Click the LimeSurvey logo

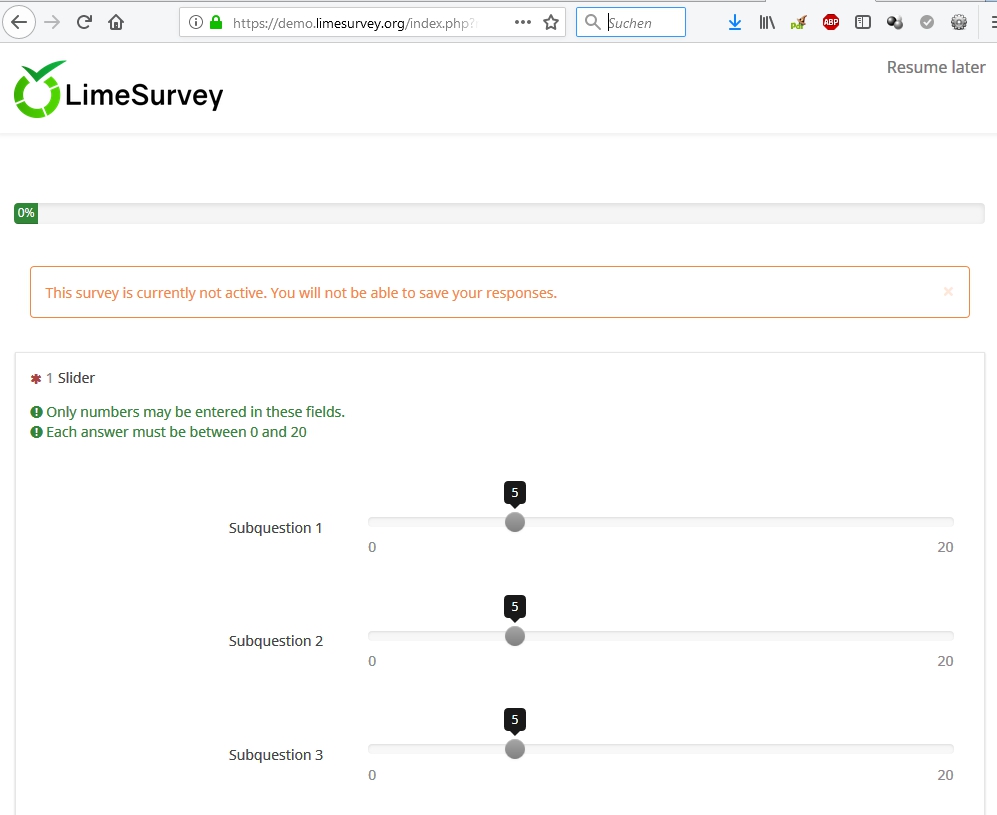pos(119,90)
